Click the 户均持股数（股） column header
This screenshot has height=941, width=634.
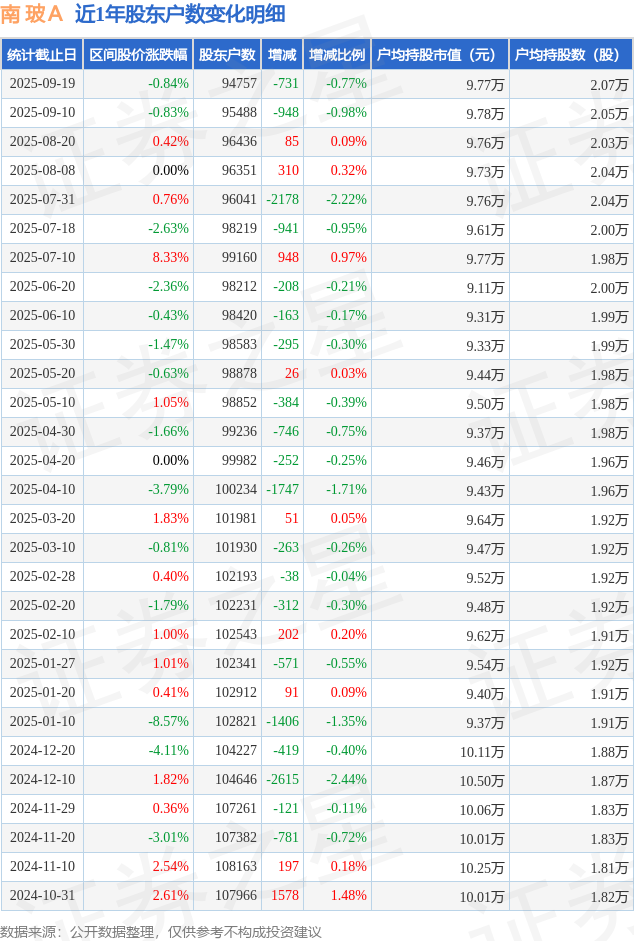pyautogui.click(x=570, y=55)
